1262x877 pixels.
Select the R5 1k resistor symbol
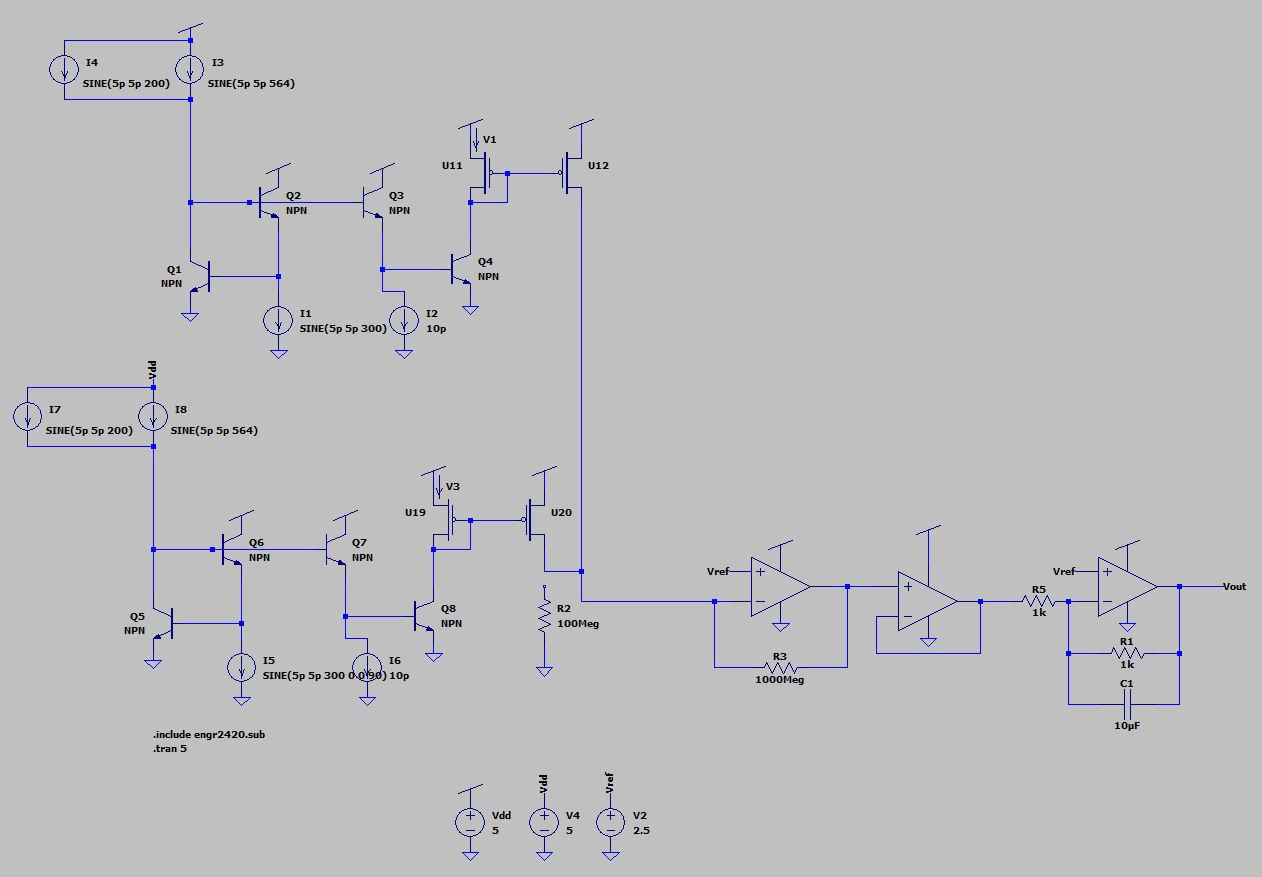pos(1038,601)
